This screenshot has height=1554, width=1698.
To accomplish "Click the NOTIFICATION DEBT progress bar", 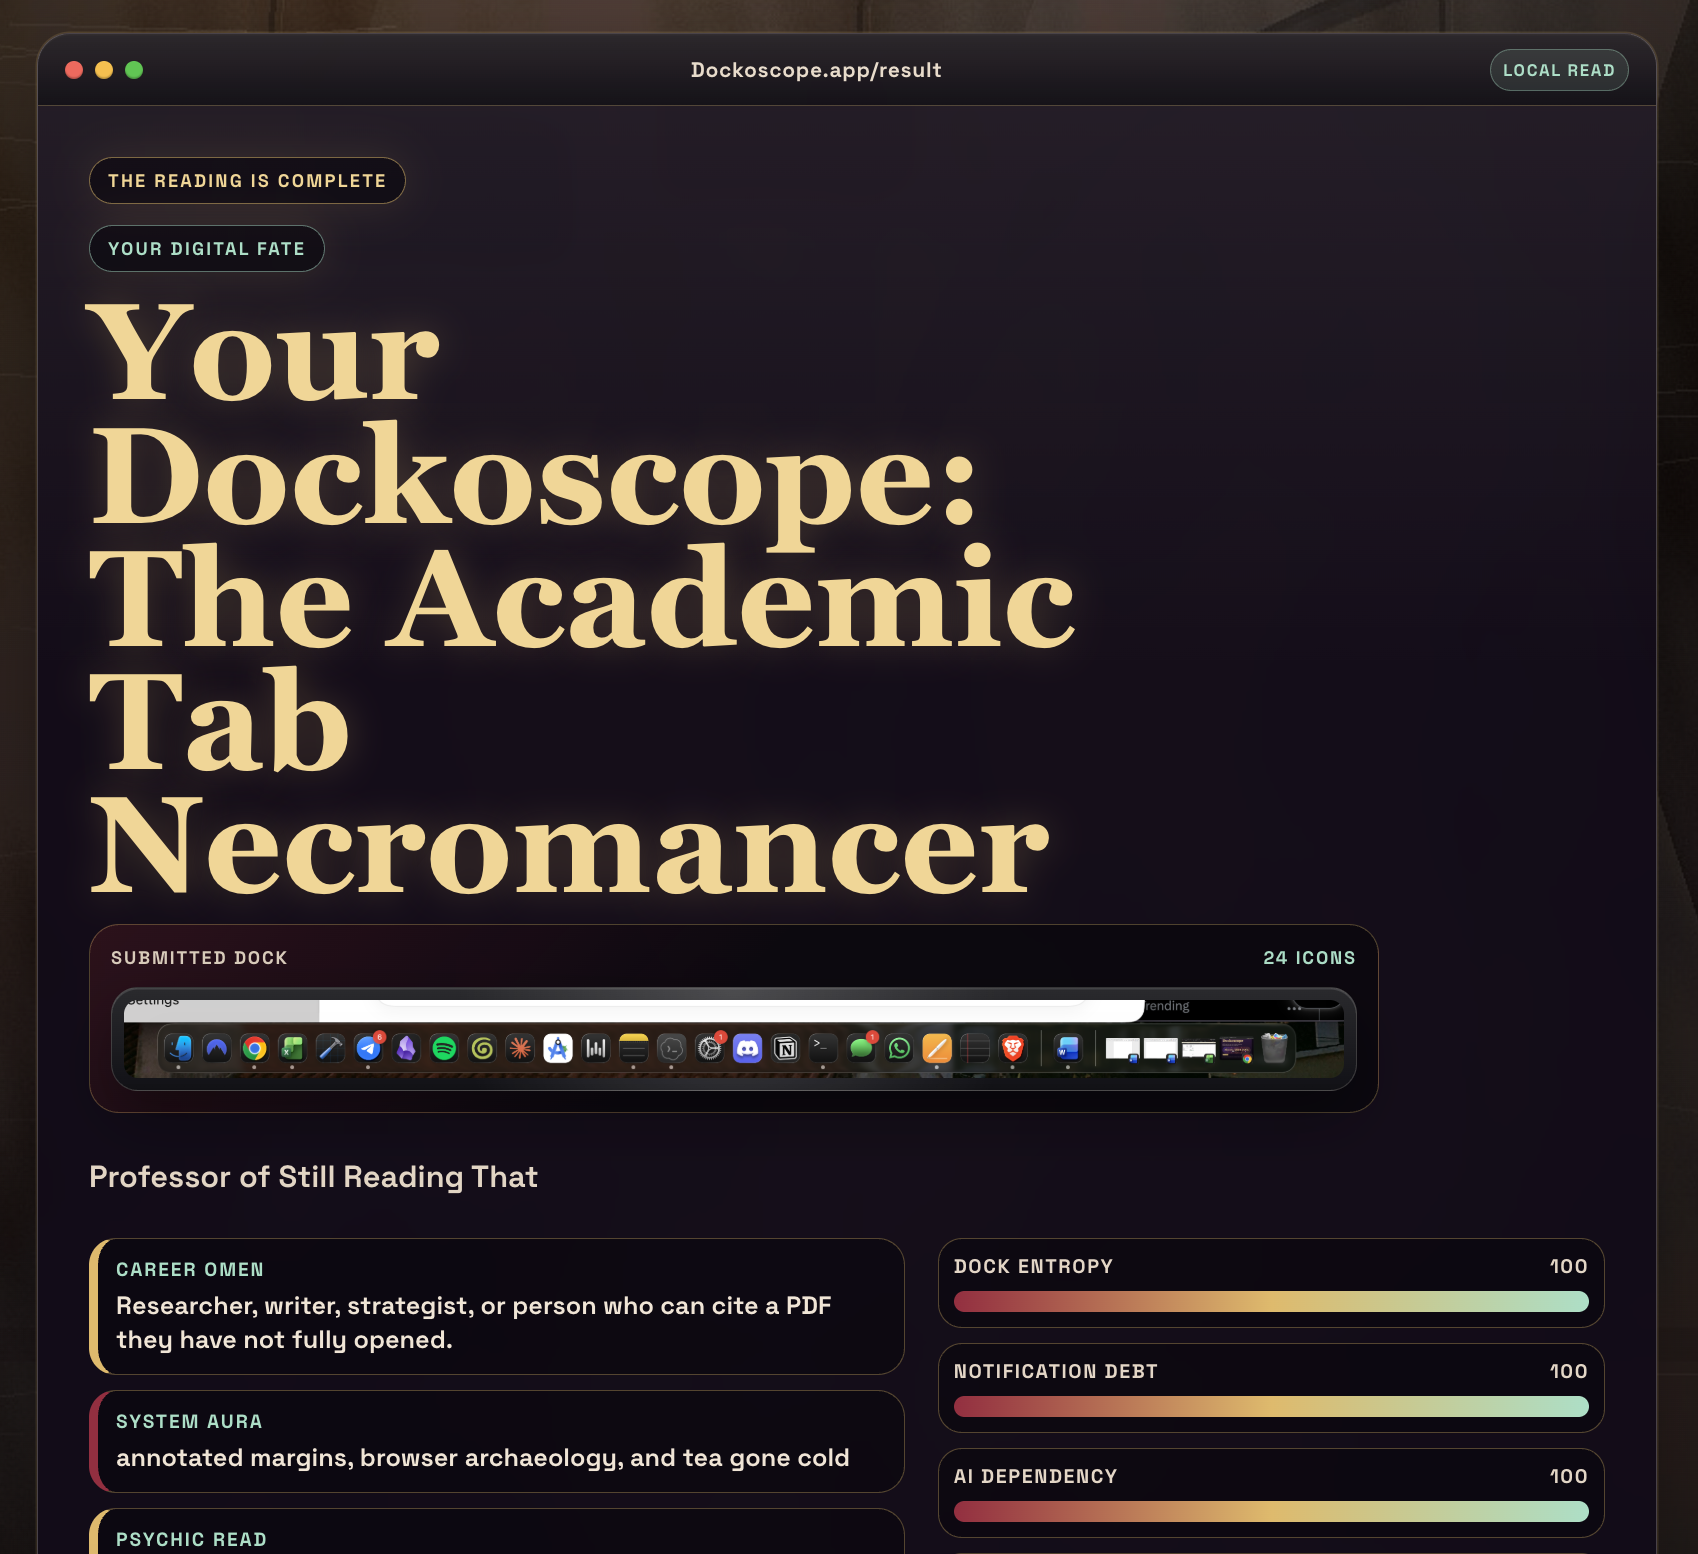I will tap(1271, 1406).
